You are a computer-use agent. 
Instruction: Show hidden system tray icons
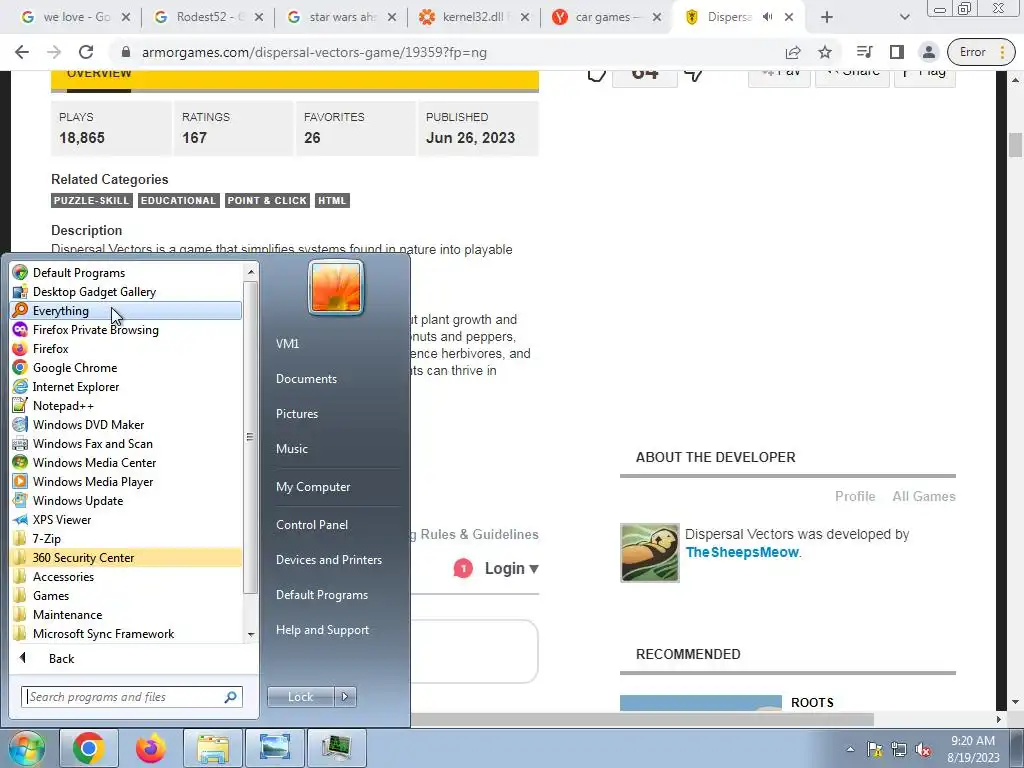click(850, 750)
